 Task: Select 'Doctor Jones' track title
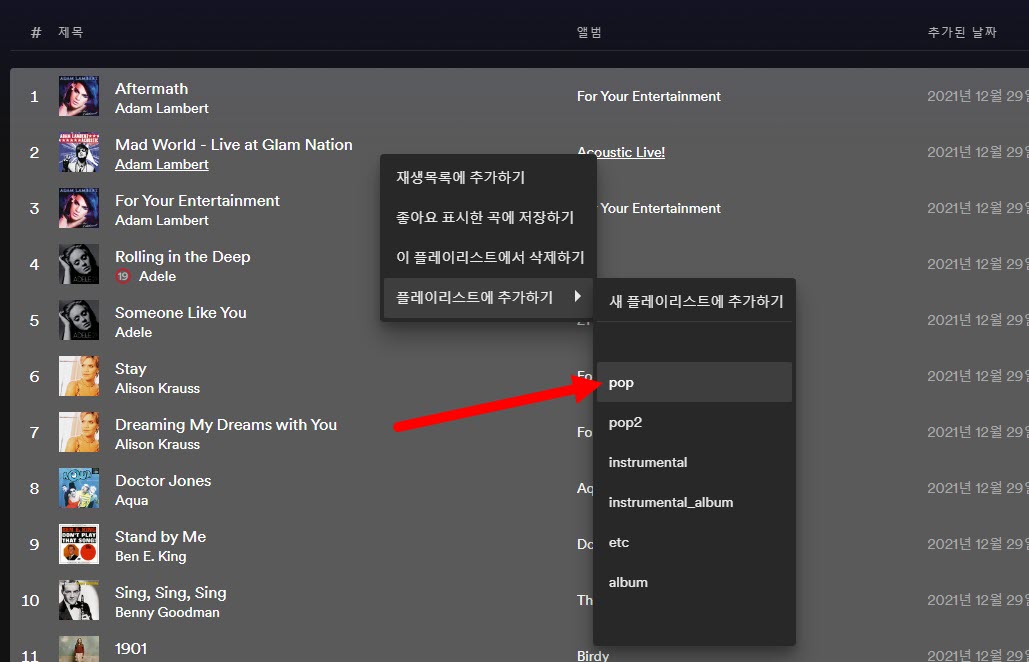163,480
